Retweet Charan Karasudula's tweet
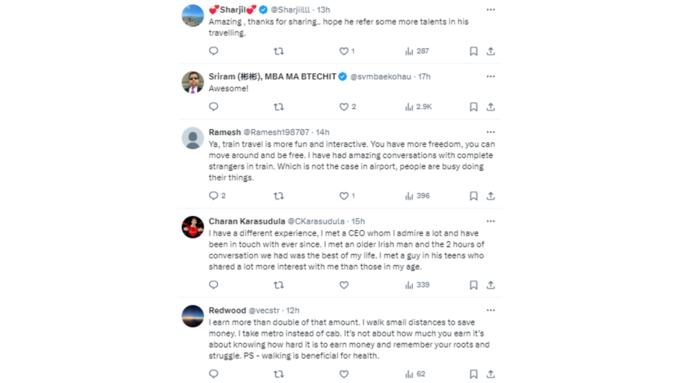The image size is (680, 383). pos(279,285)
